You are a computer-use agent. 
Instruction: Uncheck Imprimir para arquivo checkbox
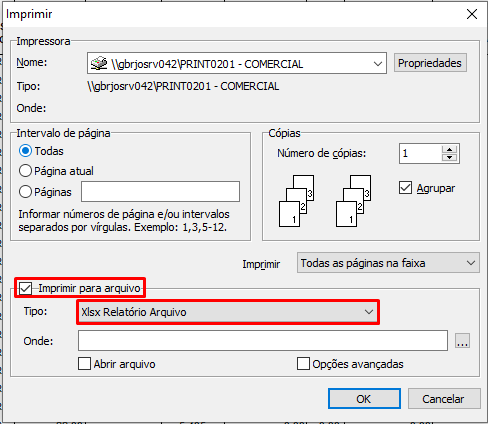point(26,288)
